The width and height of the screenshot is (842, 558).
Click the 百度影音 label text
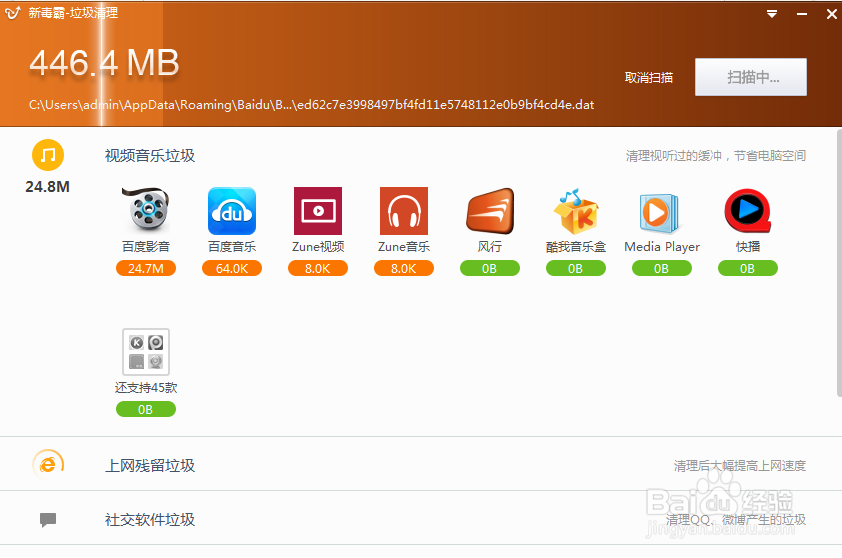coord(146,247)
